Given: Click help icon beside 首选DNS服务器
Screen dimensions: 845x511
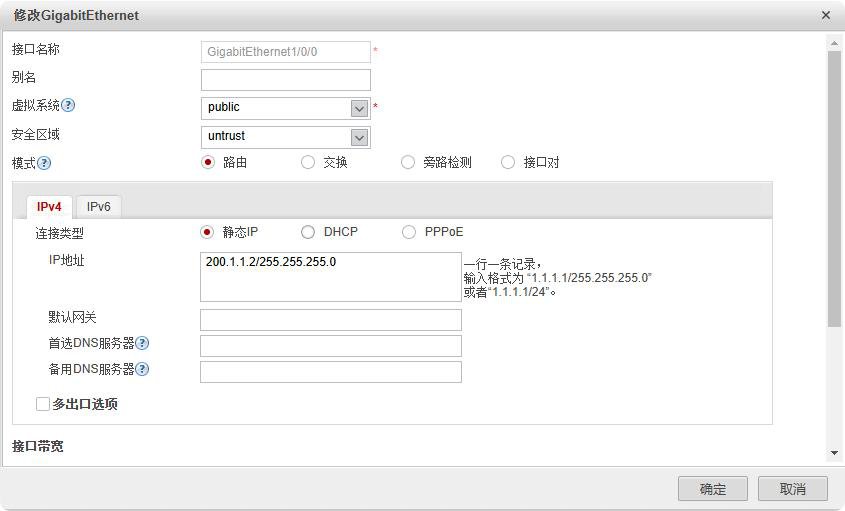Looking at the screenshot, I should (x=143, y=343).
